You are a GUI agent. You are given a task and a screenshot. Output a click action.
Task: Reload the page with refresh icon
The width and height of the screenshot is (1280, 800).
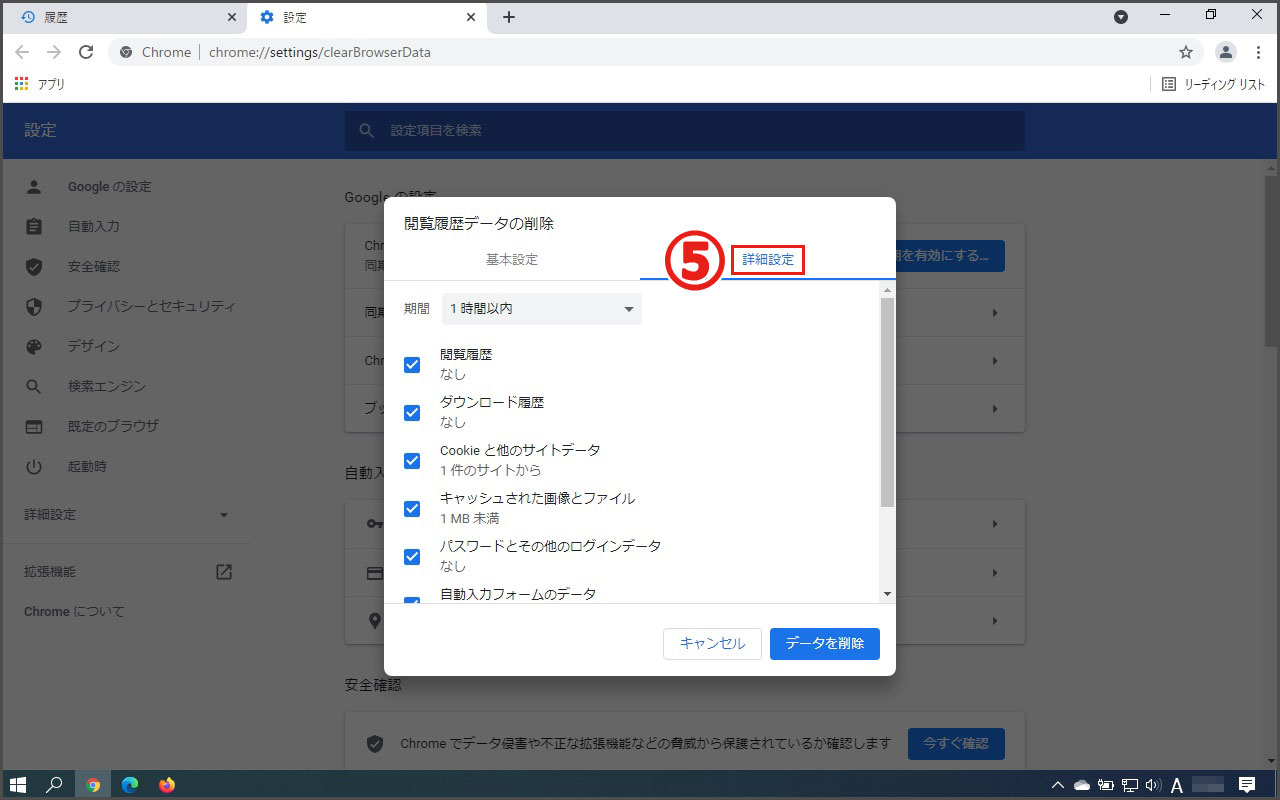(86, 52)
